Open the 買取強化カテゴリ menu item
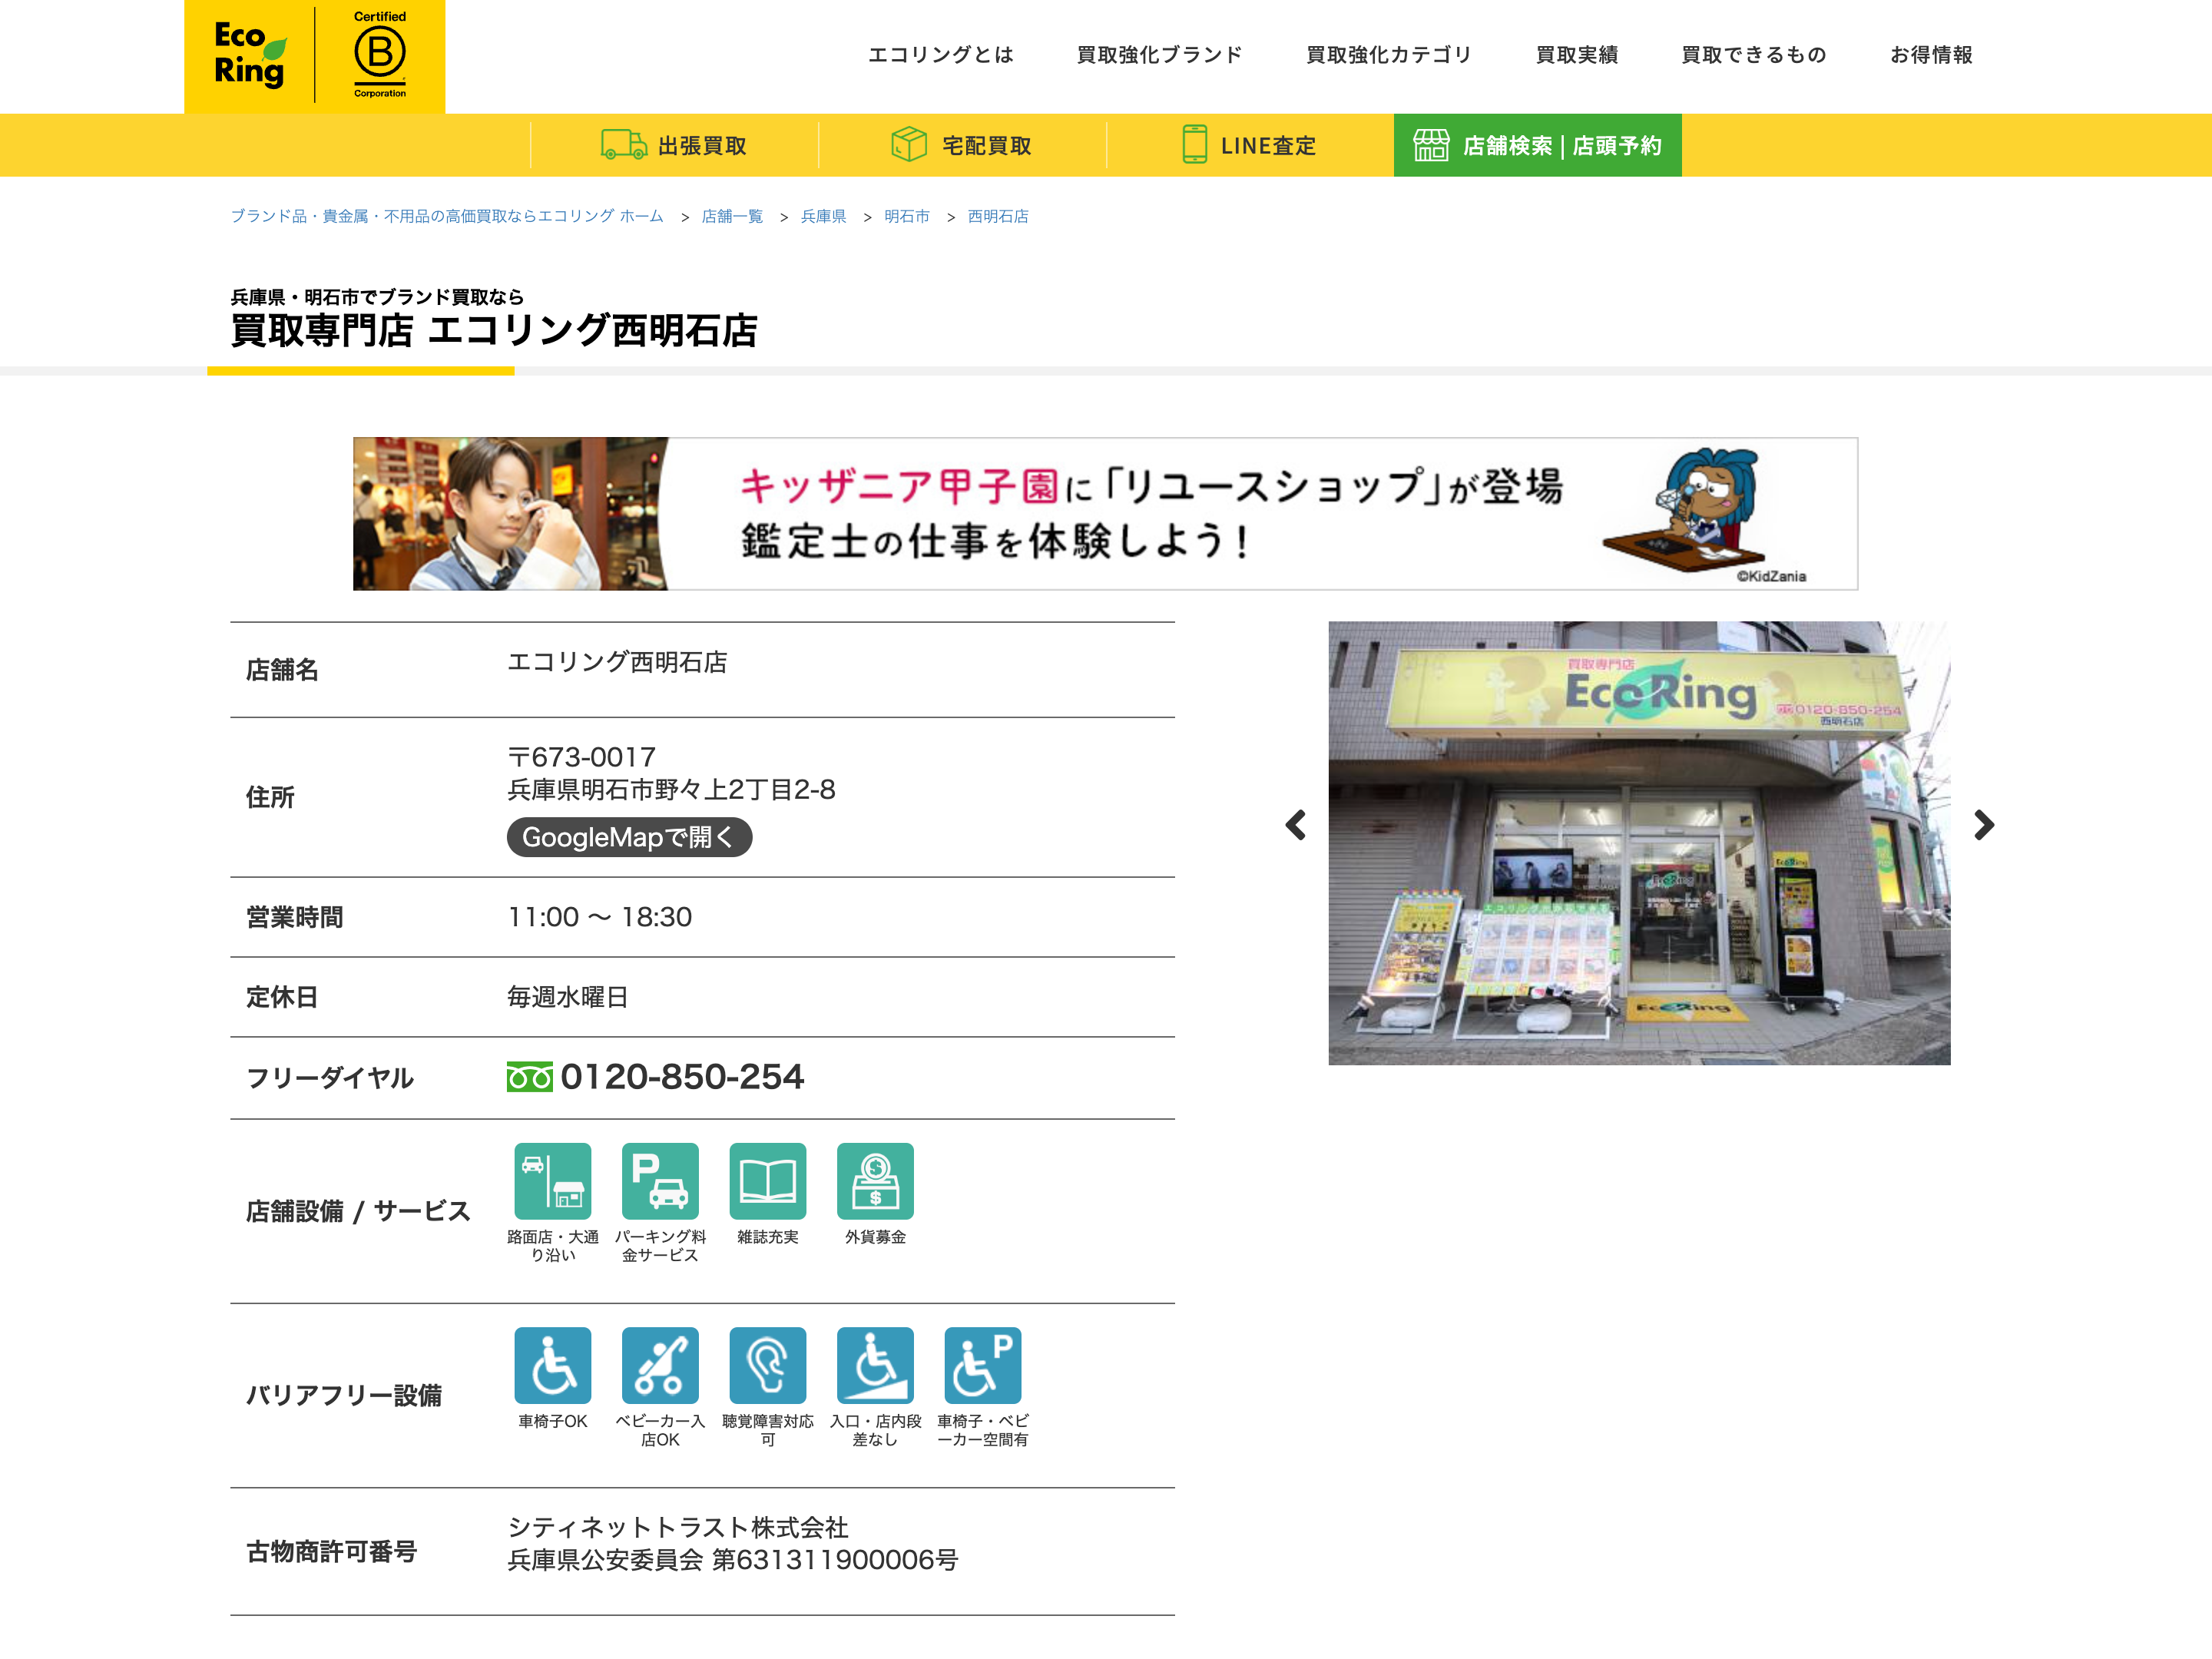The width and height of the screenshot is (2212, 1659). (x=1389, y=55)
